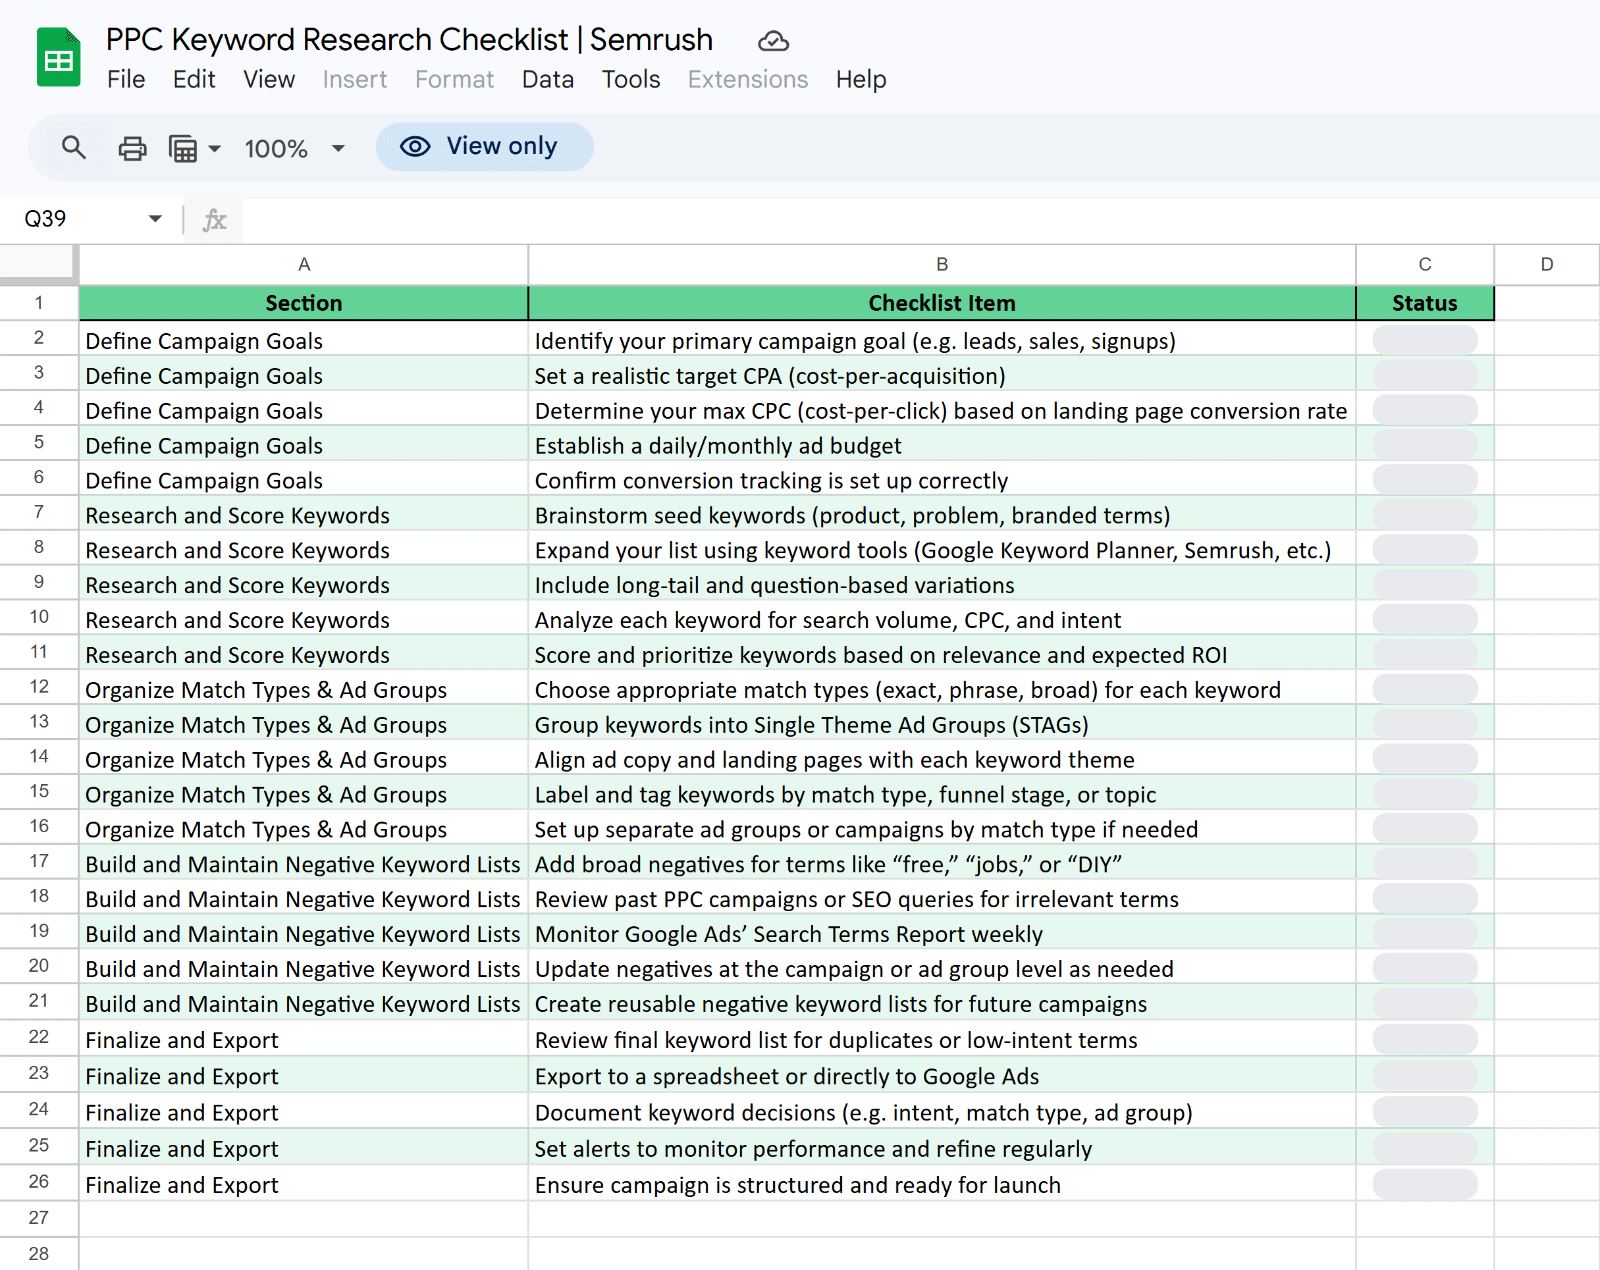Click the spreadsheet title to rename it
The height and width of the screenshot is (1270, 1600).
[x=408, y=40]
